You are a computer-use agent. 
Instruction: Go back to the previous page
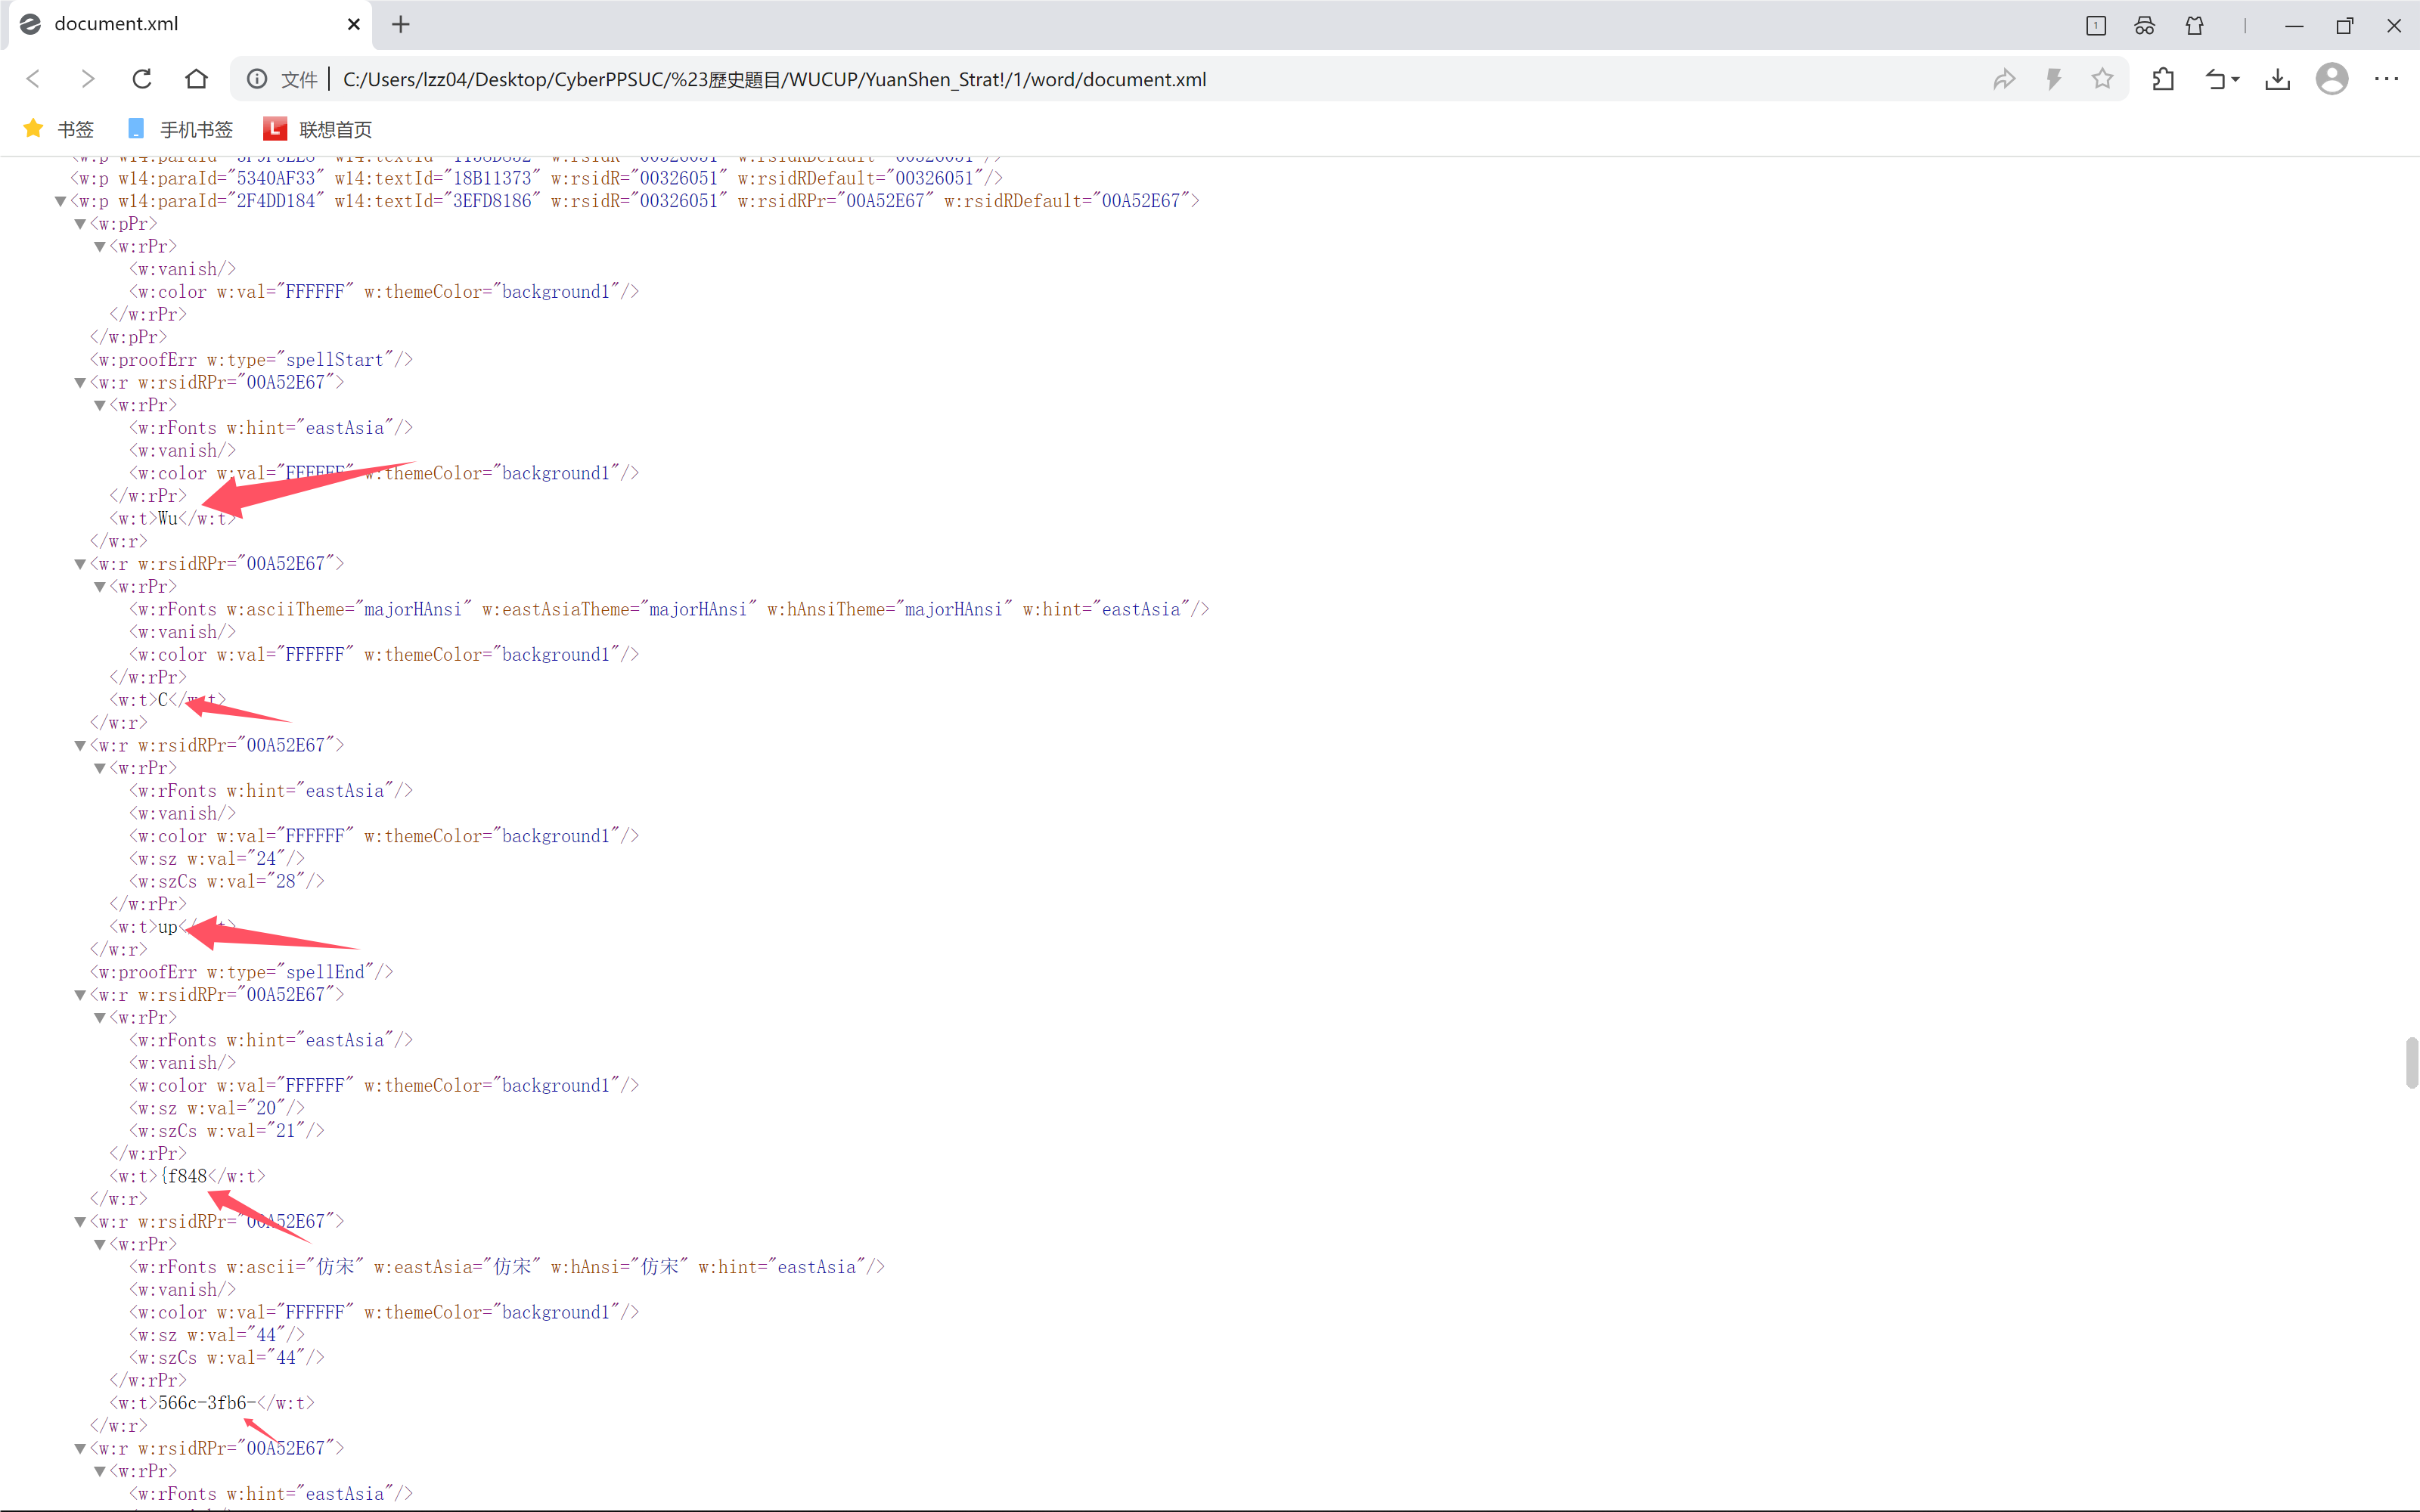coord(33,79)
